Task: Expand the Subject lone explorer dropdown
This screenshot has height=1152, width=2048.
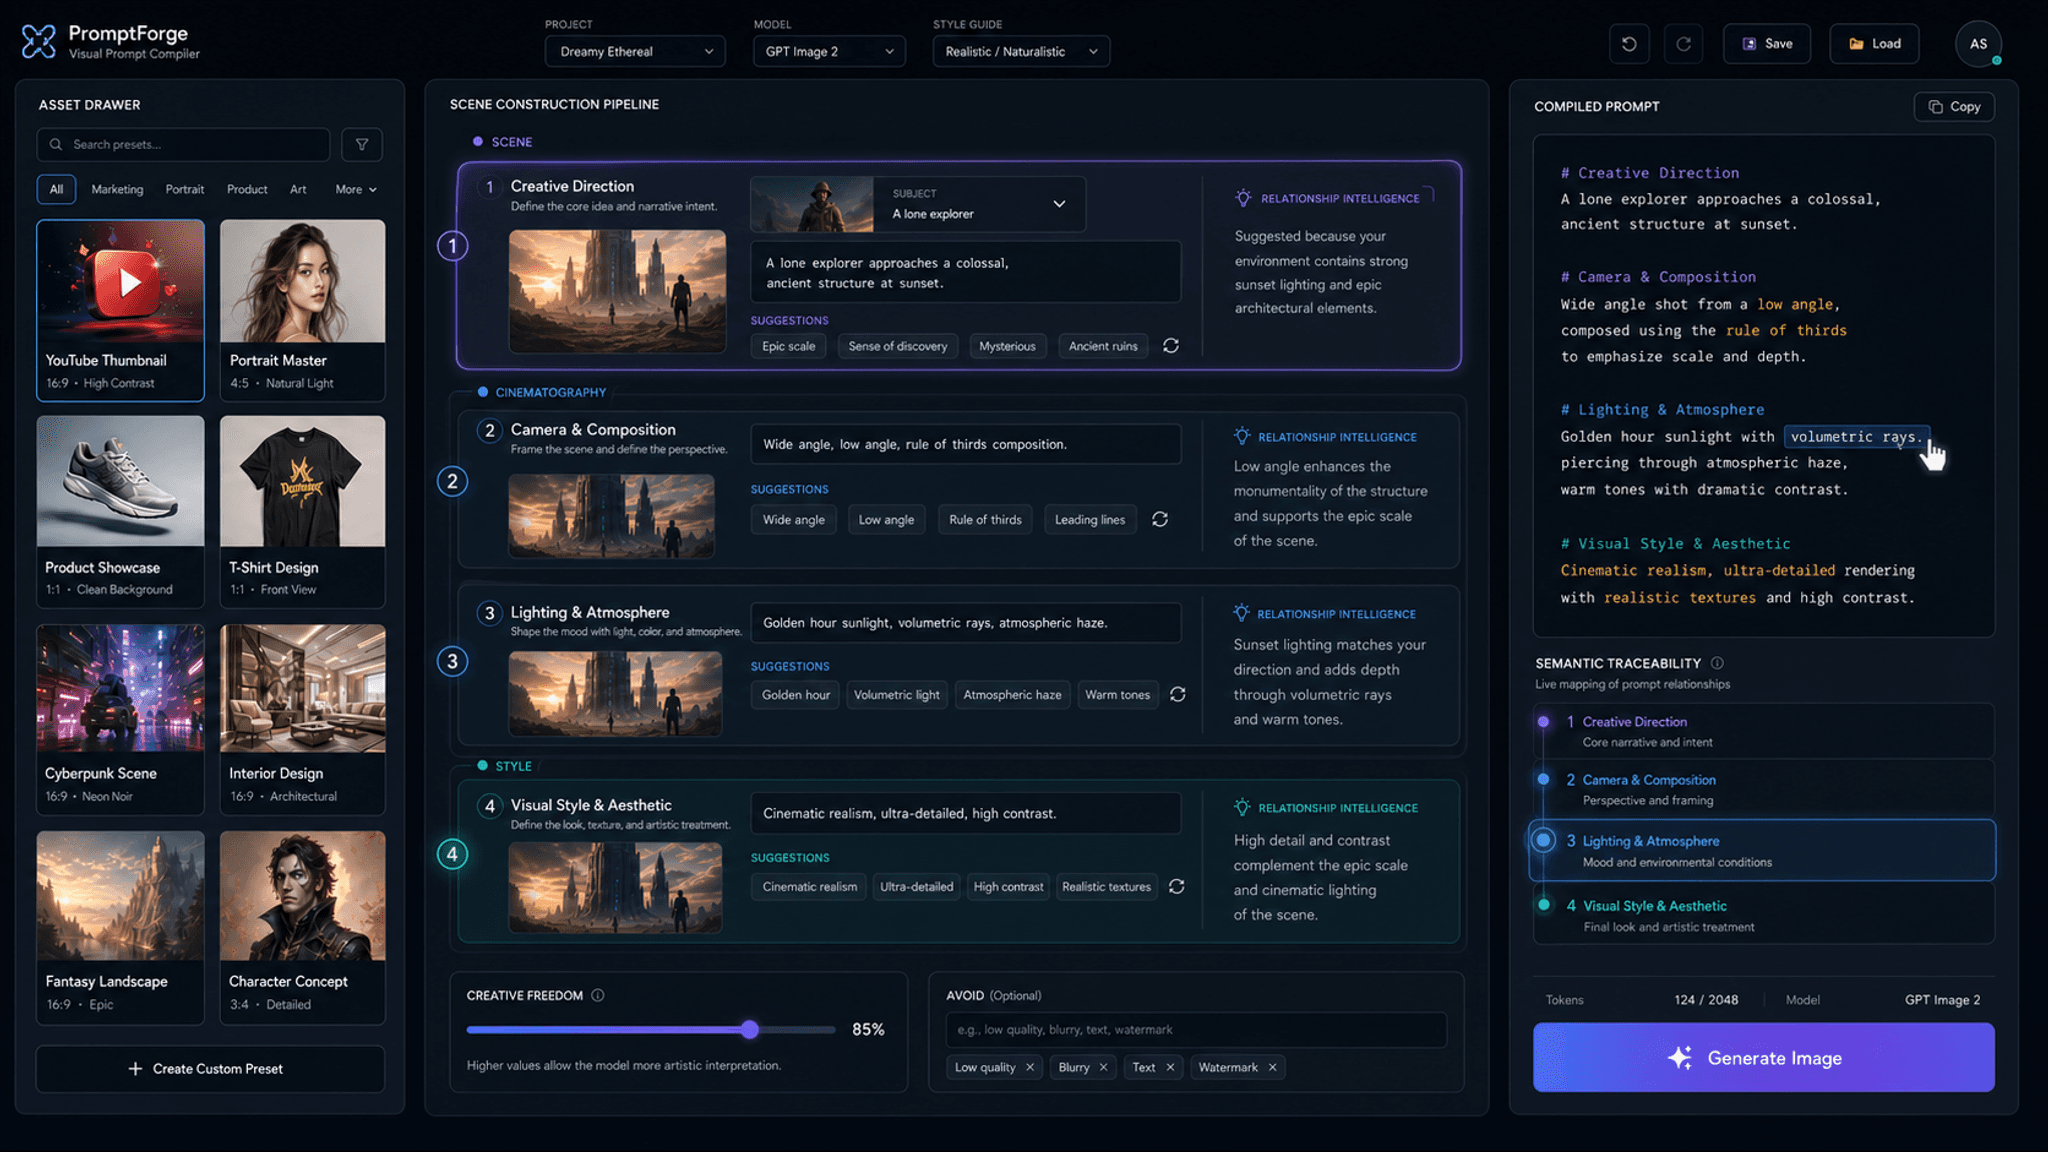Action: click(x=1059, y=204)
